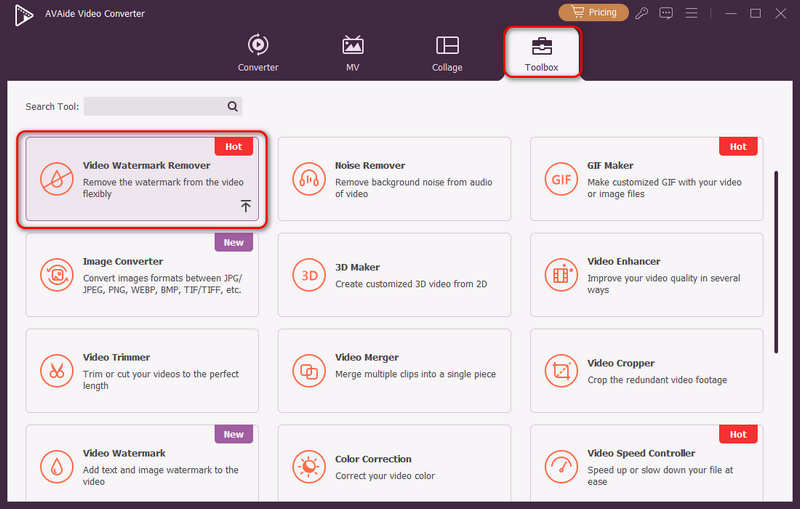The image size is (800, 509).
Task: Click the Video Trimmer scissors icon
Action: point(57,371)
